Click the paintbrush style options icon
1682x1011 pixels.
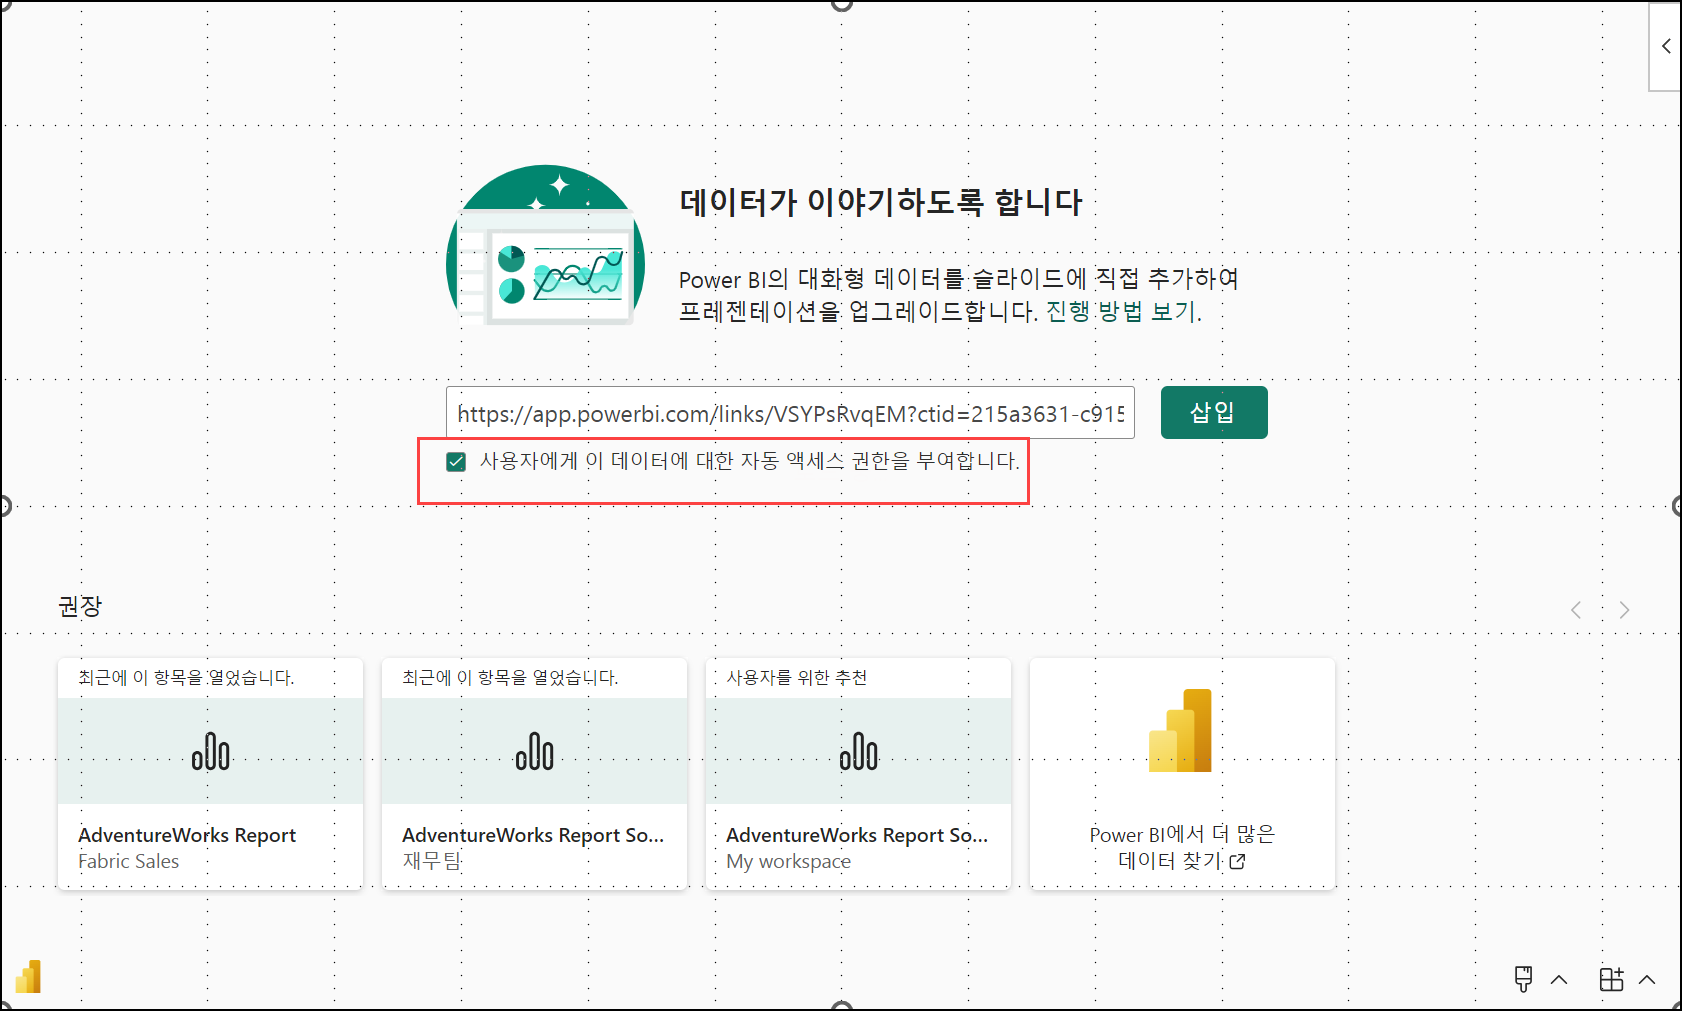click(1523, 979)
